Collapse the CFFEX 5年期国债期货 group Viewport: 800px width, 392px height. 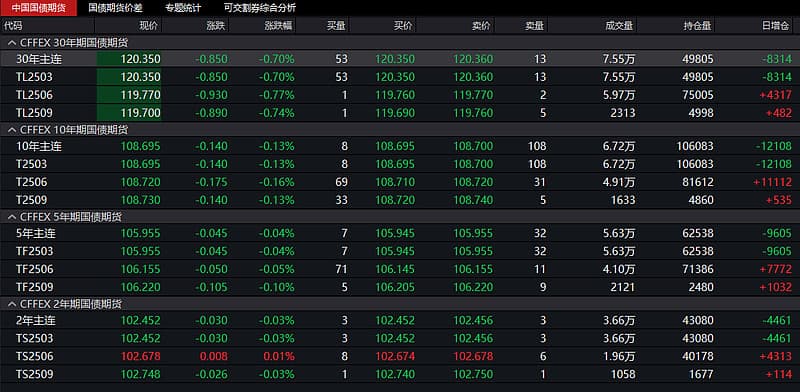[12, 217]
